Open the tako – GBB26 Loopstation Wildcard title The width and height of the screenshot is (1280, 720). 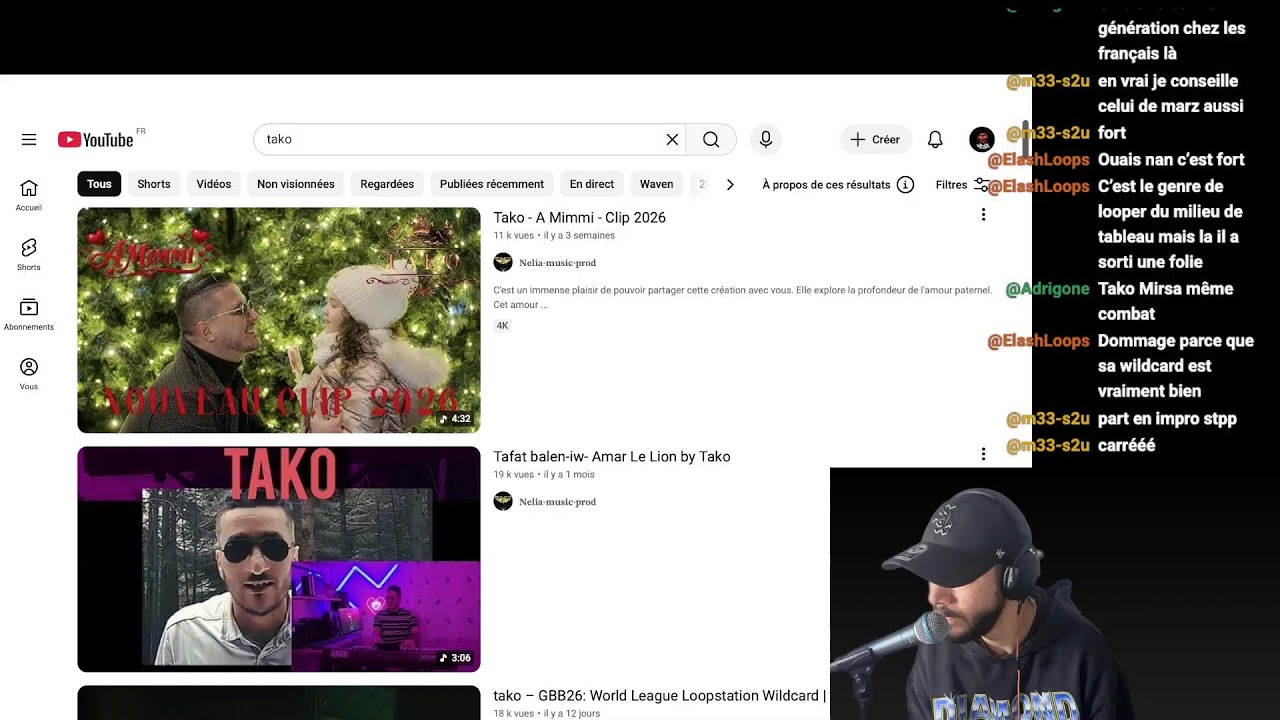coord(660,696)
